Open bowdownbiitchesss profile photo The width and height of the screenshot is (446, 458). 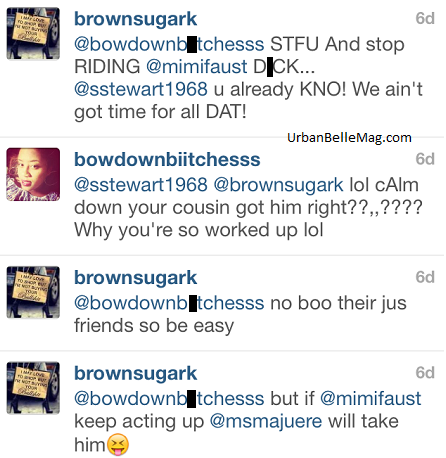[33, 174]
